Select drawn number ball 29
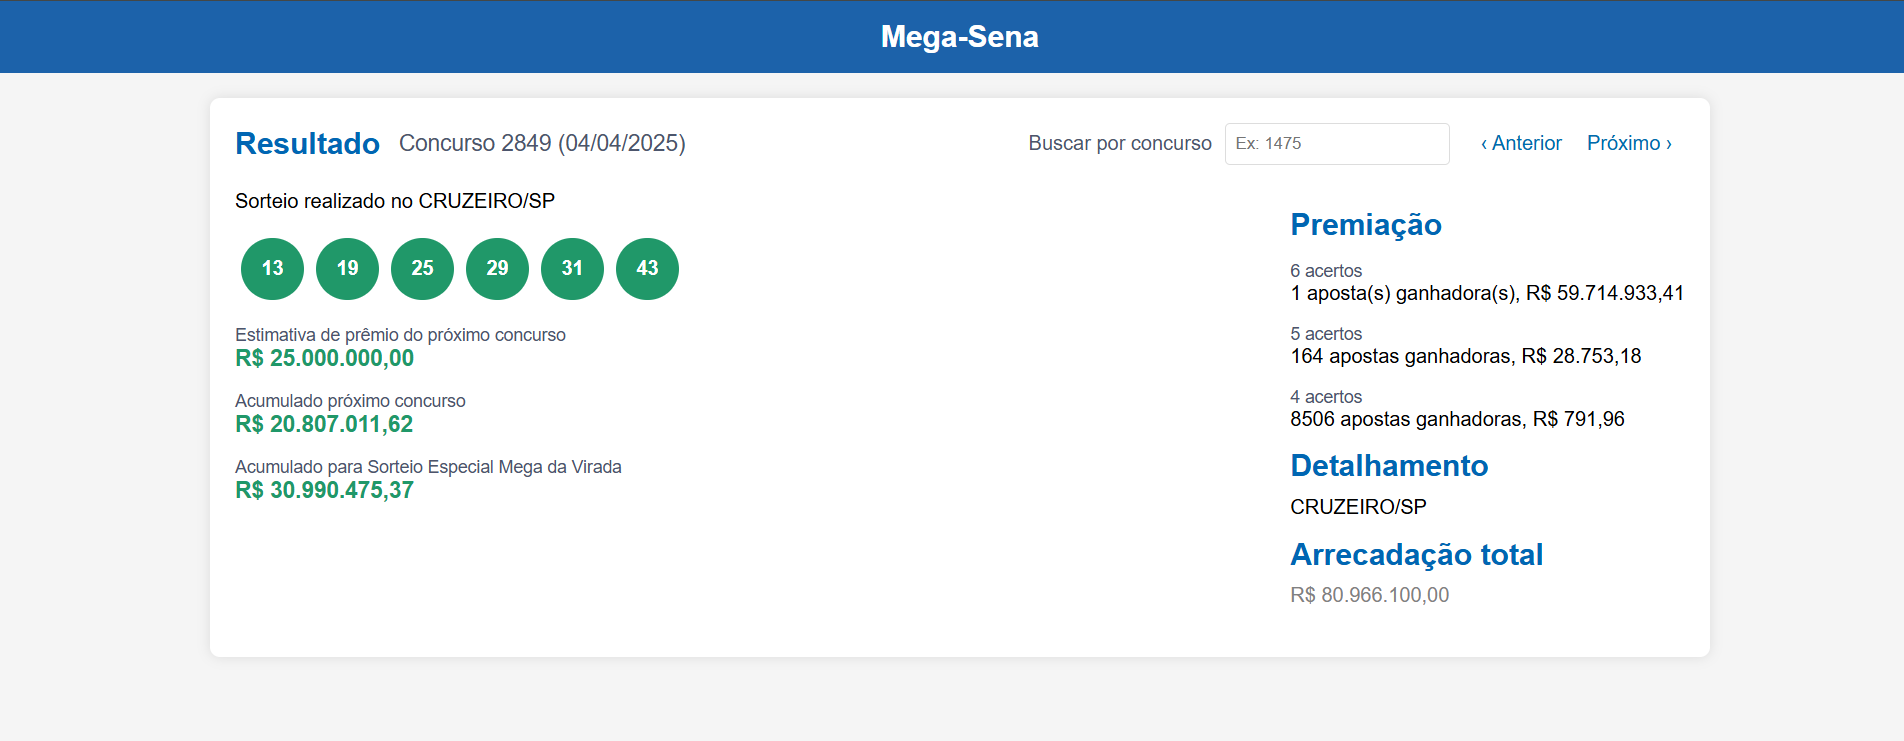The image size is (1904, 741). pyautogui.click(x=497, y=269)
